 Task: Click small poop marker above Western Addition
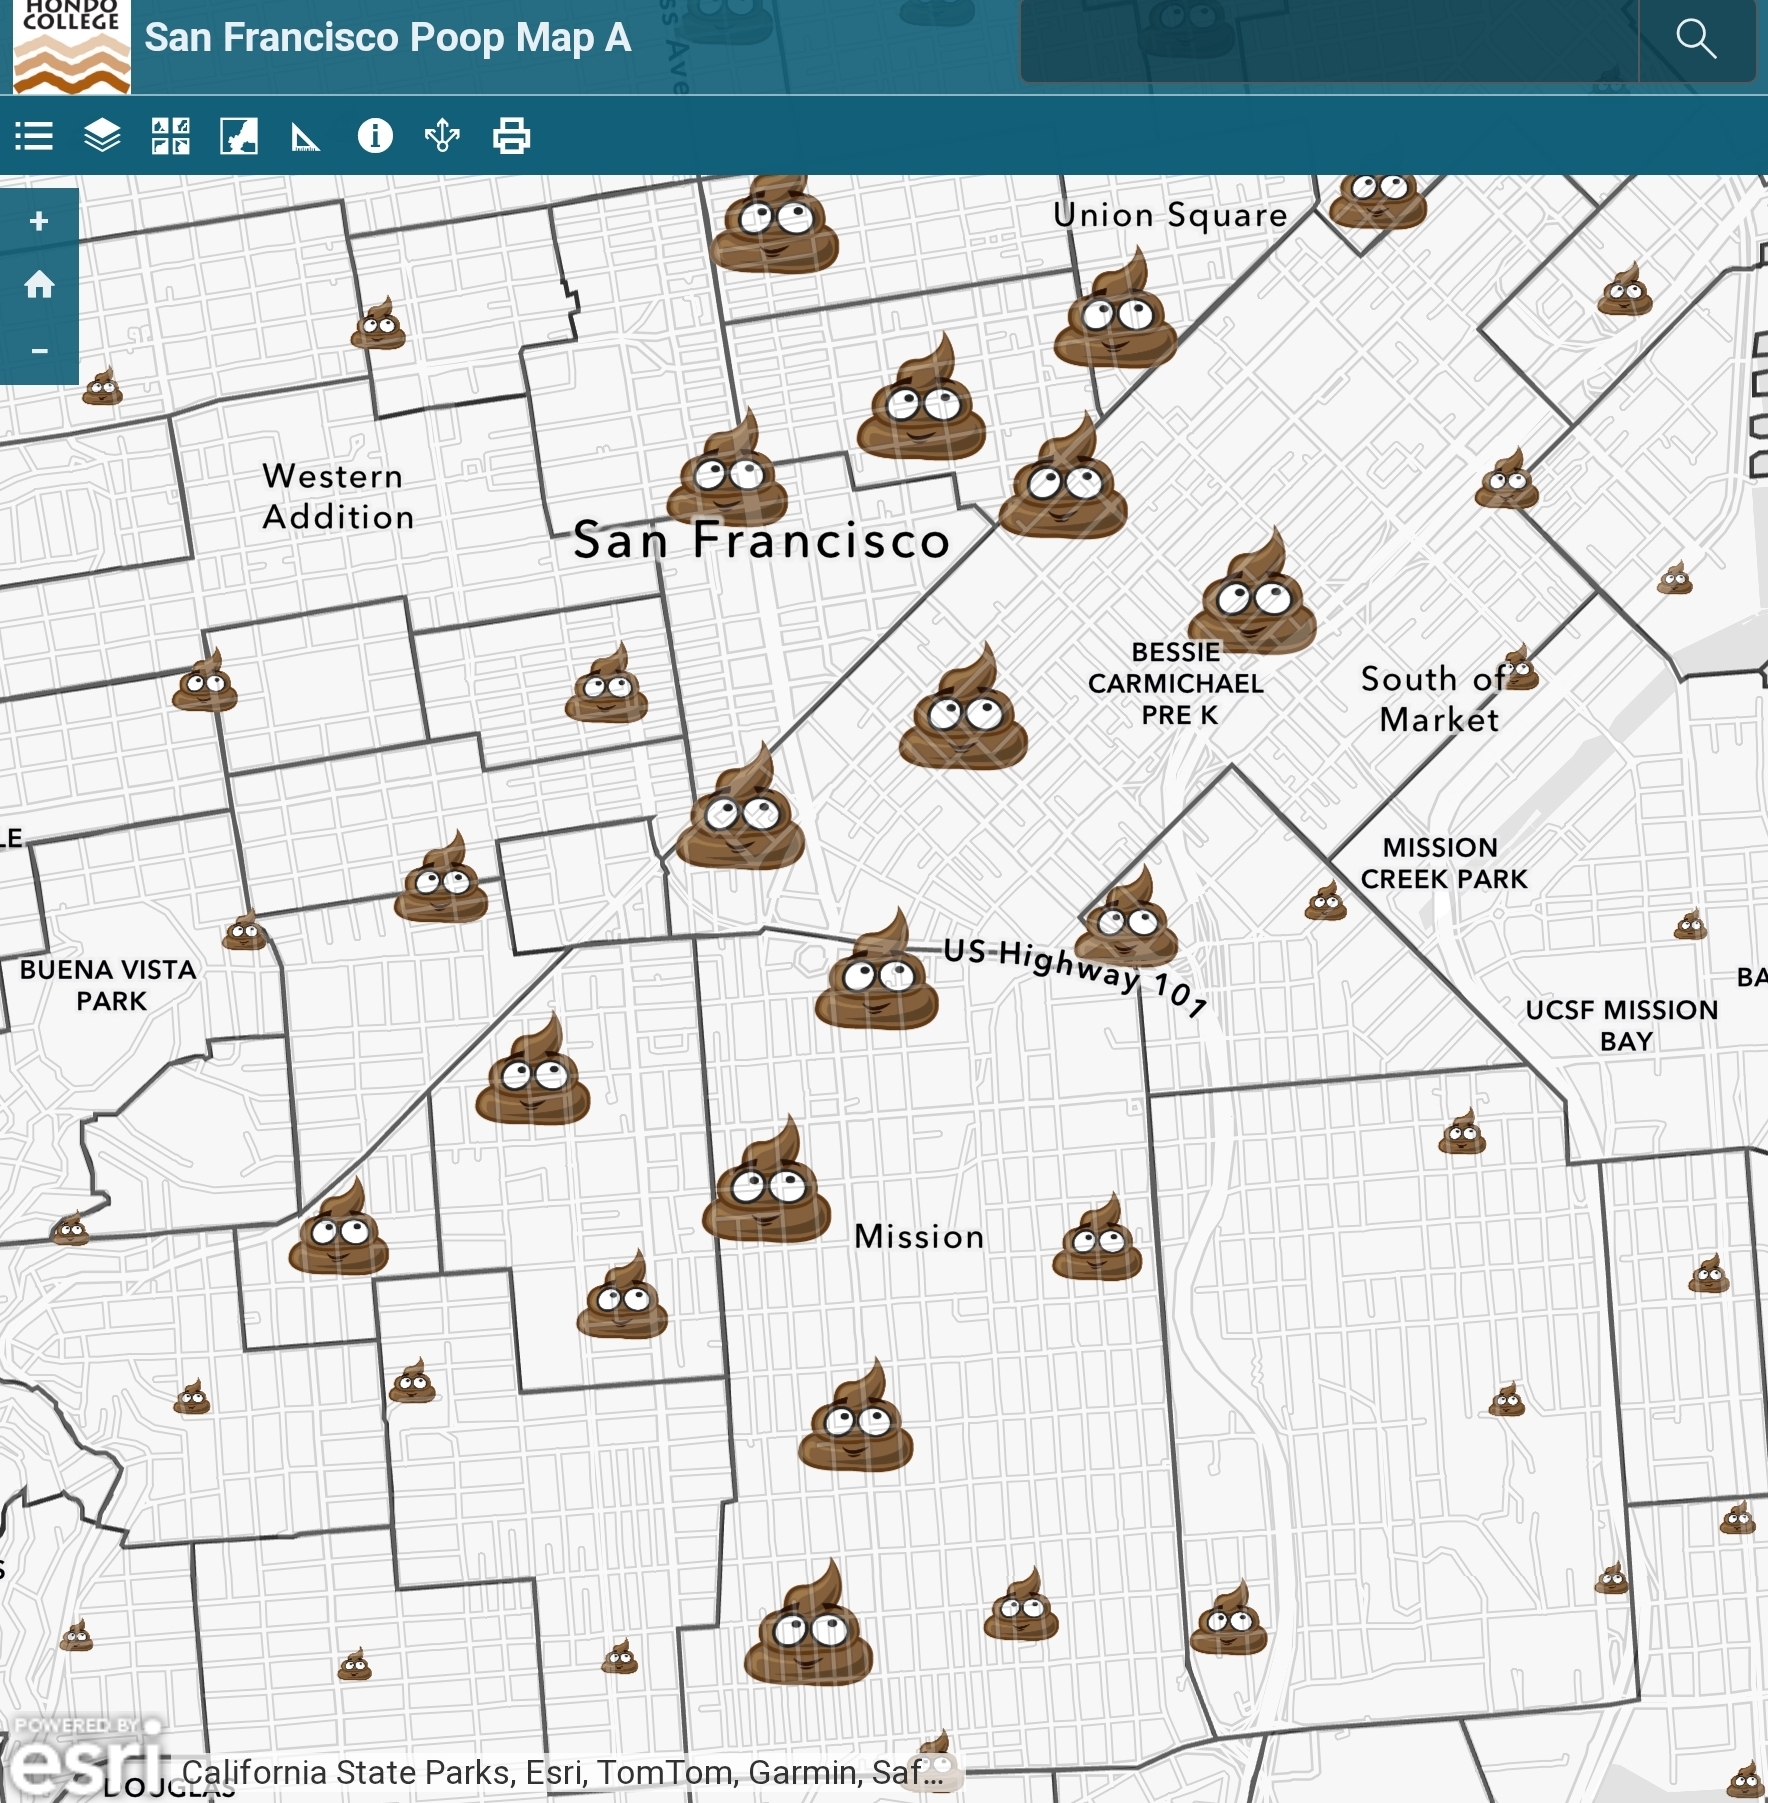pos(378,323)
